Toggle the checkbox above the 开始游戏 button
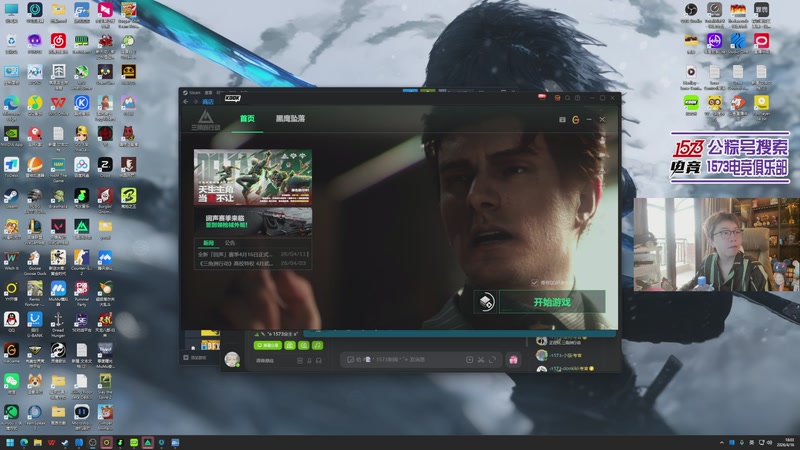 pos(534,282)
